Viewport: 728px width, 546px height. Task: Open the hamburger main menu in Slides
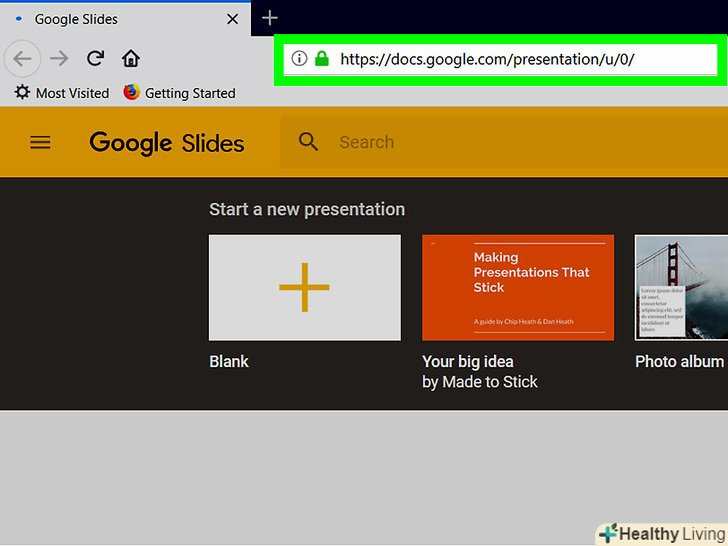(x=40, y=142)
